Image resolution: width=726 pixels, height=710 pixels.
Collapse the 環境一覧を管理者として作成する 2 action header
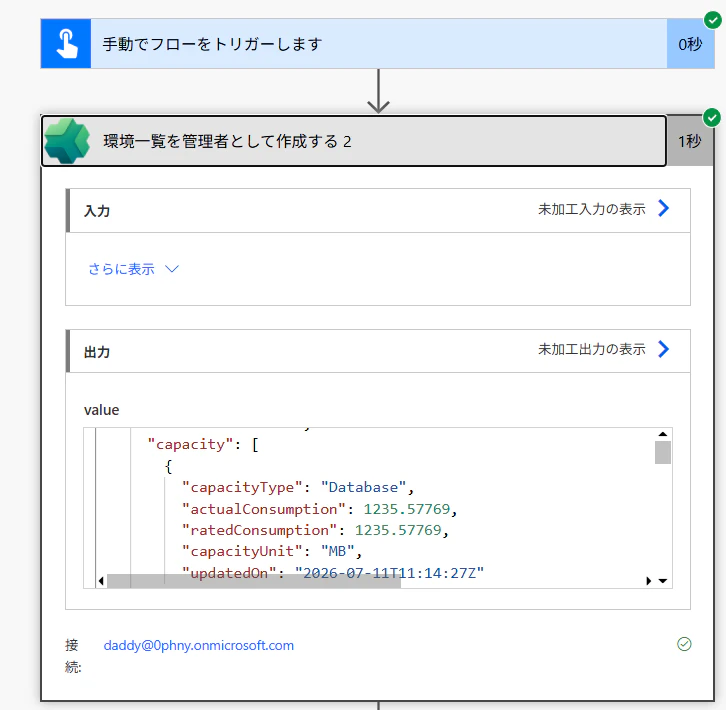click(x=354, y=141)
